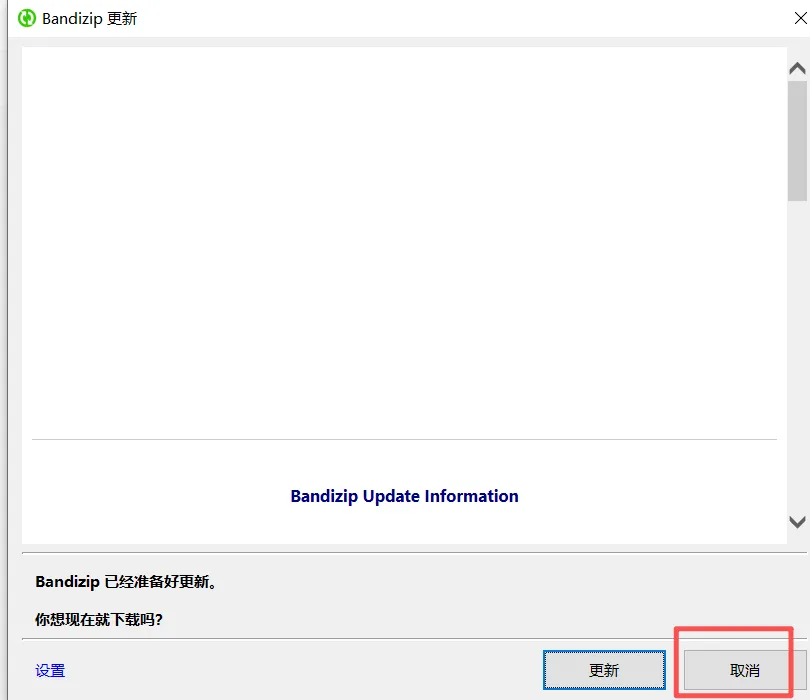This screenshot has width=810, height=700.
Task: Close the Bandizip update dialog
Action: point(800,19)
